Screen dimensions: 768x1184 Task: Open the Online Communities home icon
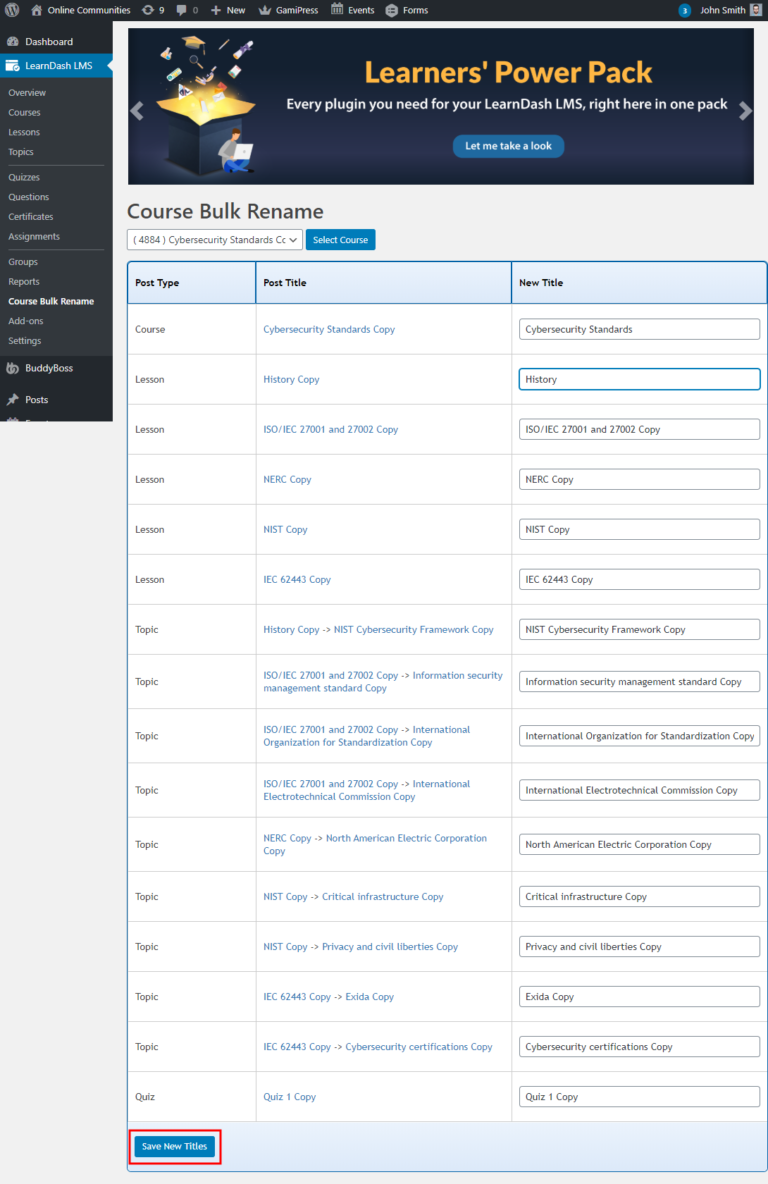(36, 10)
